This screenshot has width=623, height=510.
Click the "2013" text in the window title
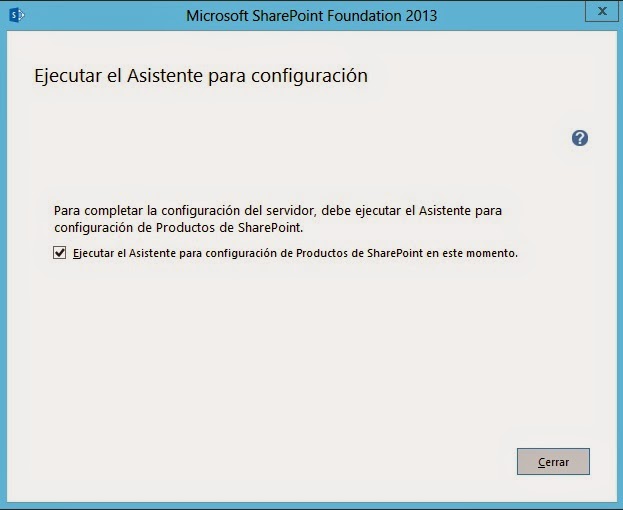point(420,16)
